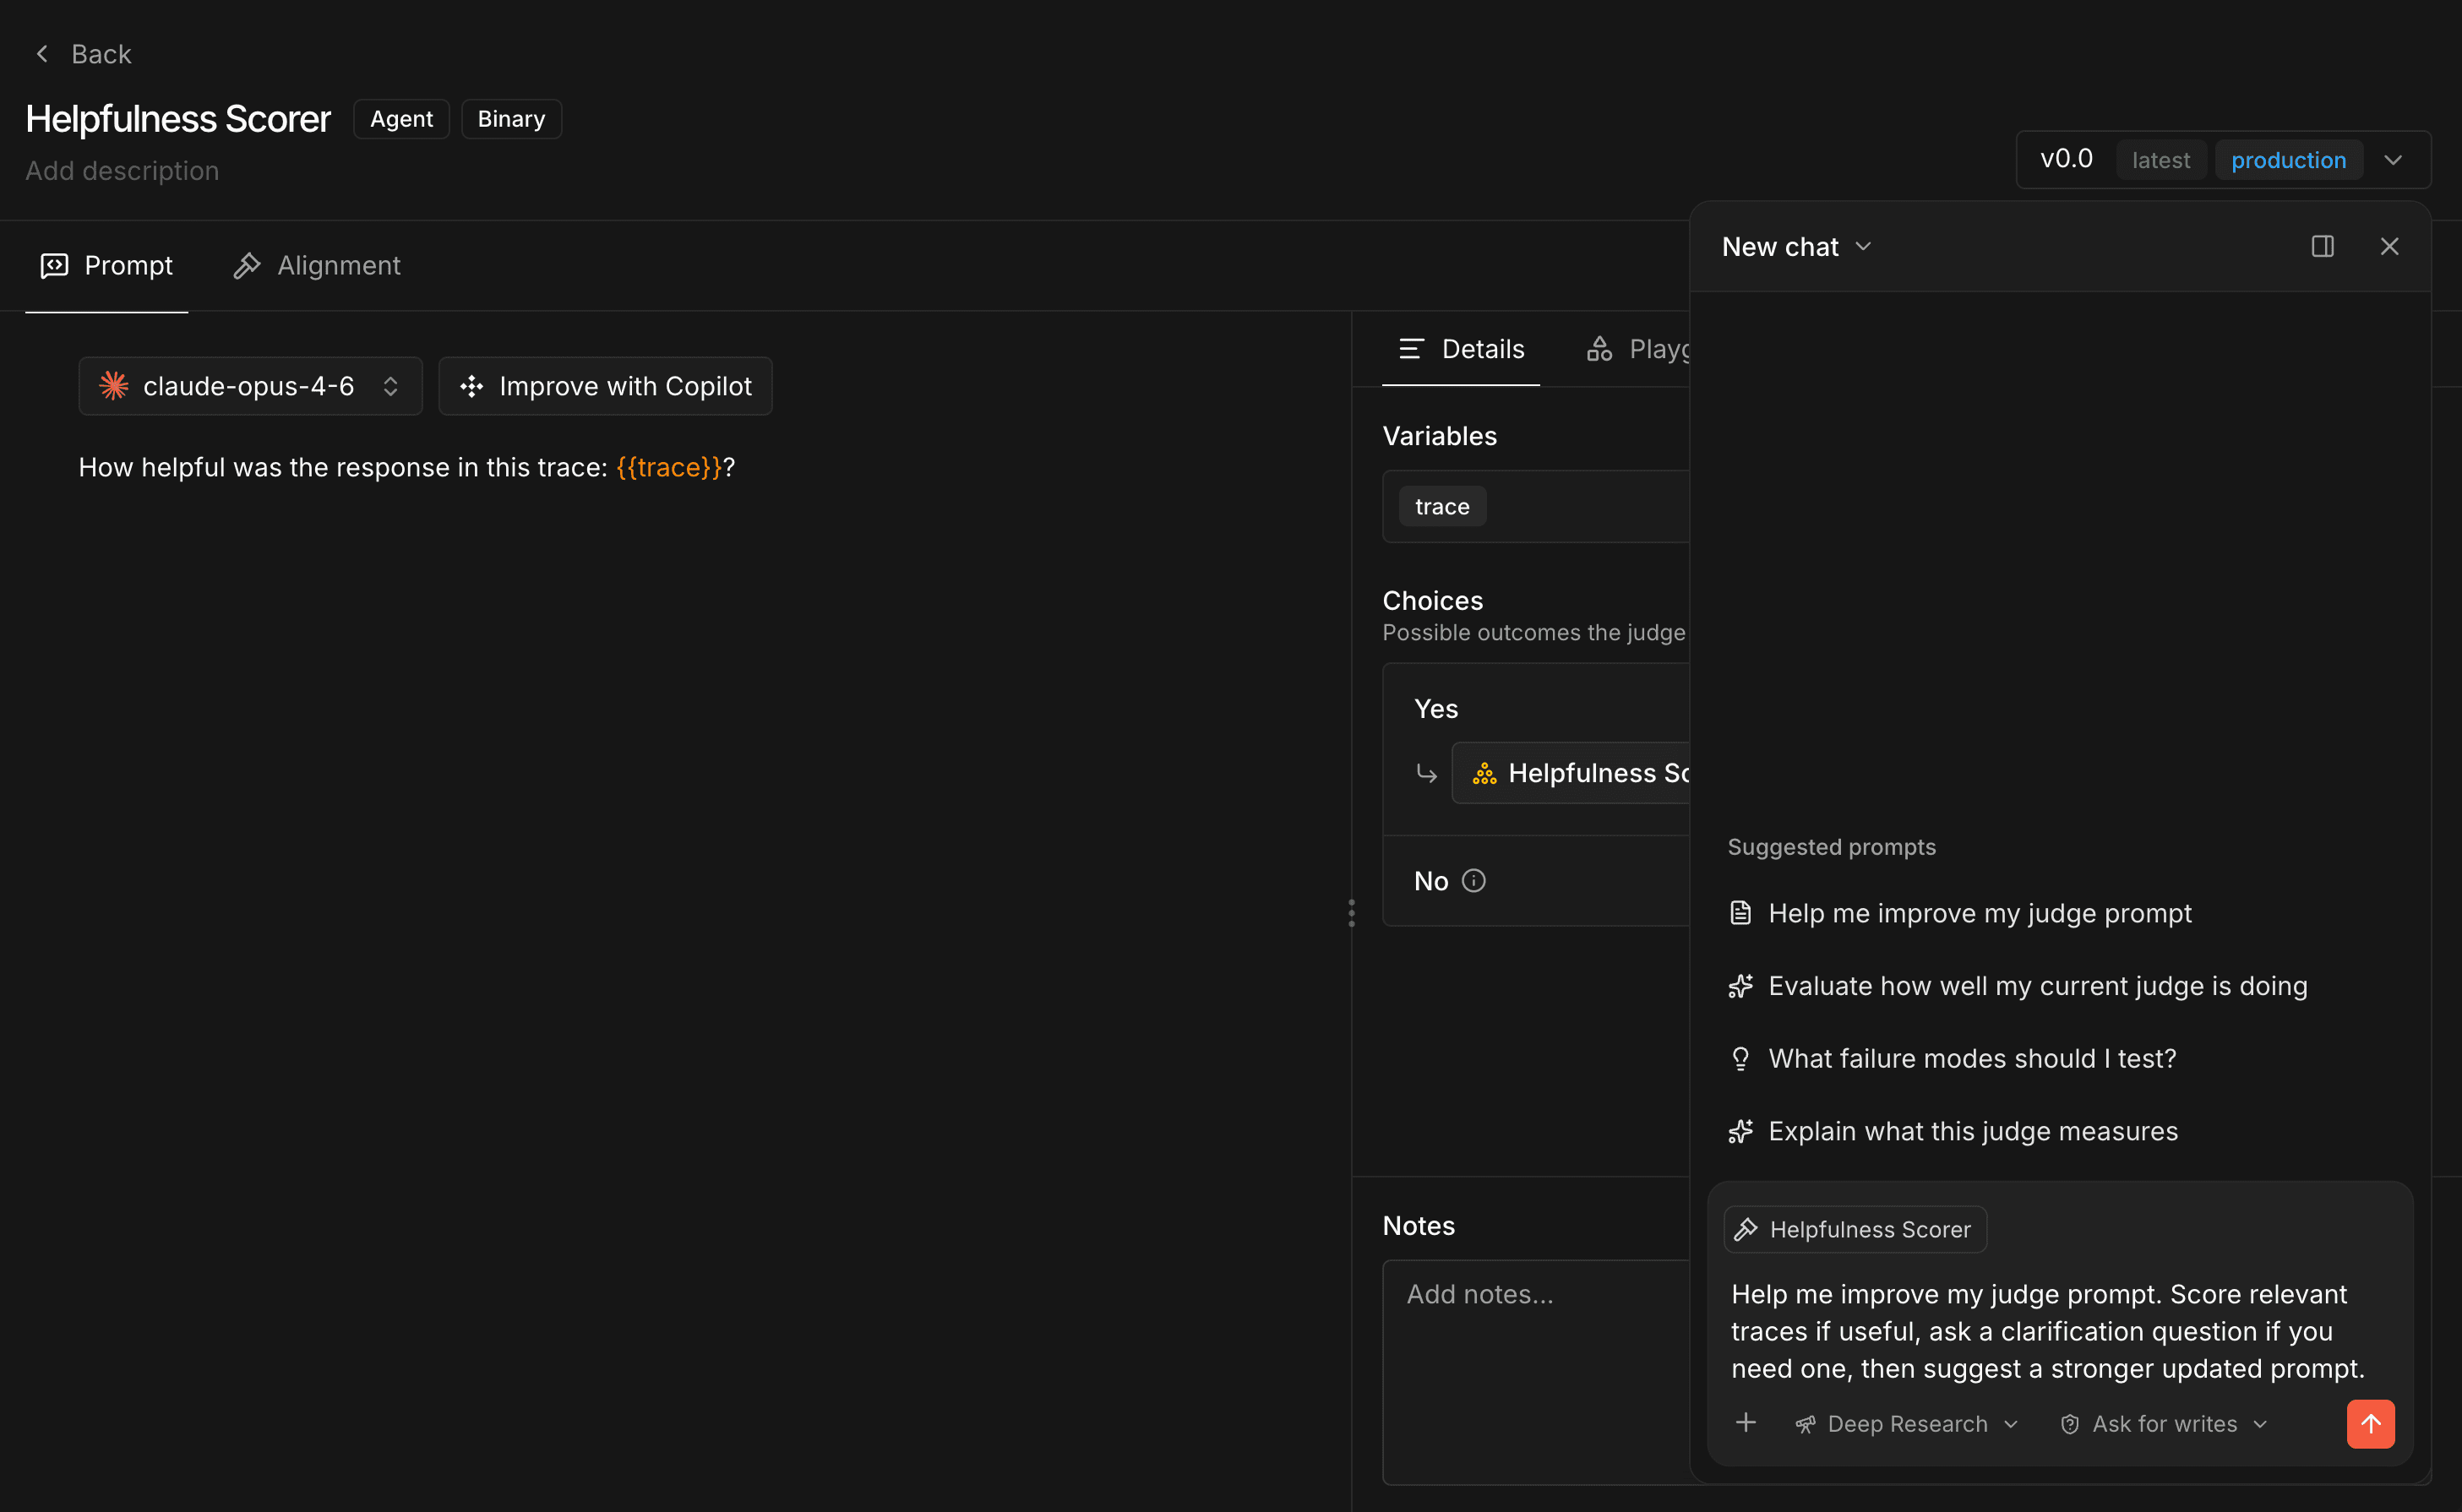Toggle the chat side panel layout icon
The height and width of the screenshot is (1512, 2462).
[2323, 246]
